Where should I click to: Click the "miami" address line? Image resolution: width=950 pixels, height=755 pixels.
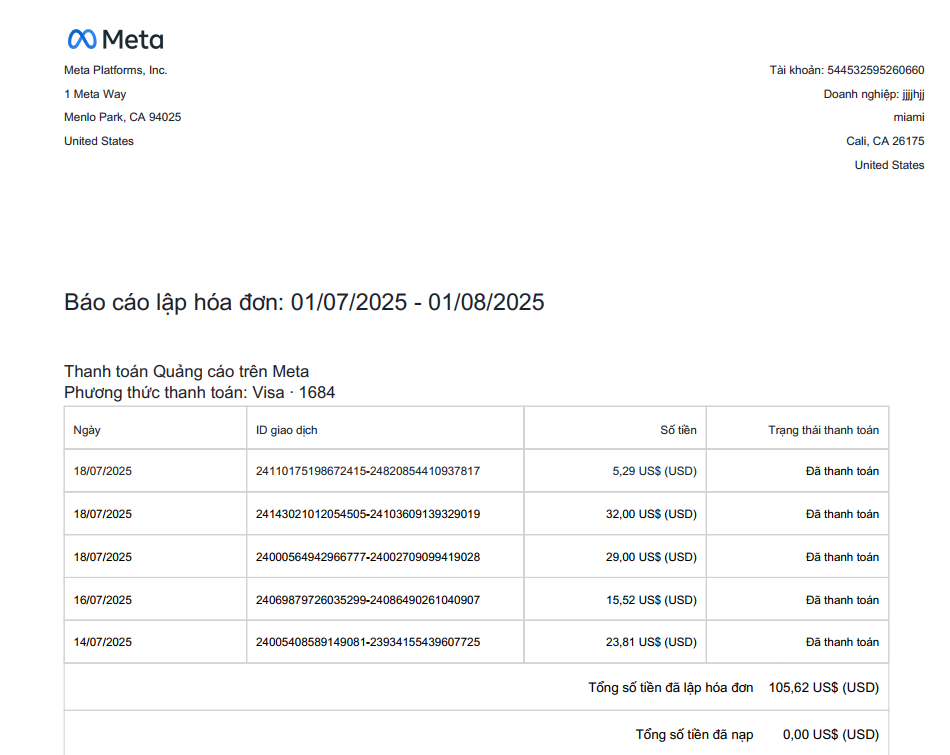click(x=909, y=117)
